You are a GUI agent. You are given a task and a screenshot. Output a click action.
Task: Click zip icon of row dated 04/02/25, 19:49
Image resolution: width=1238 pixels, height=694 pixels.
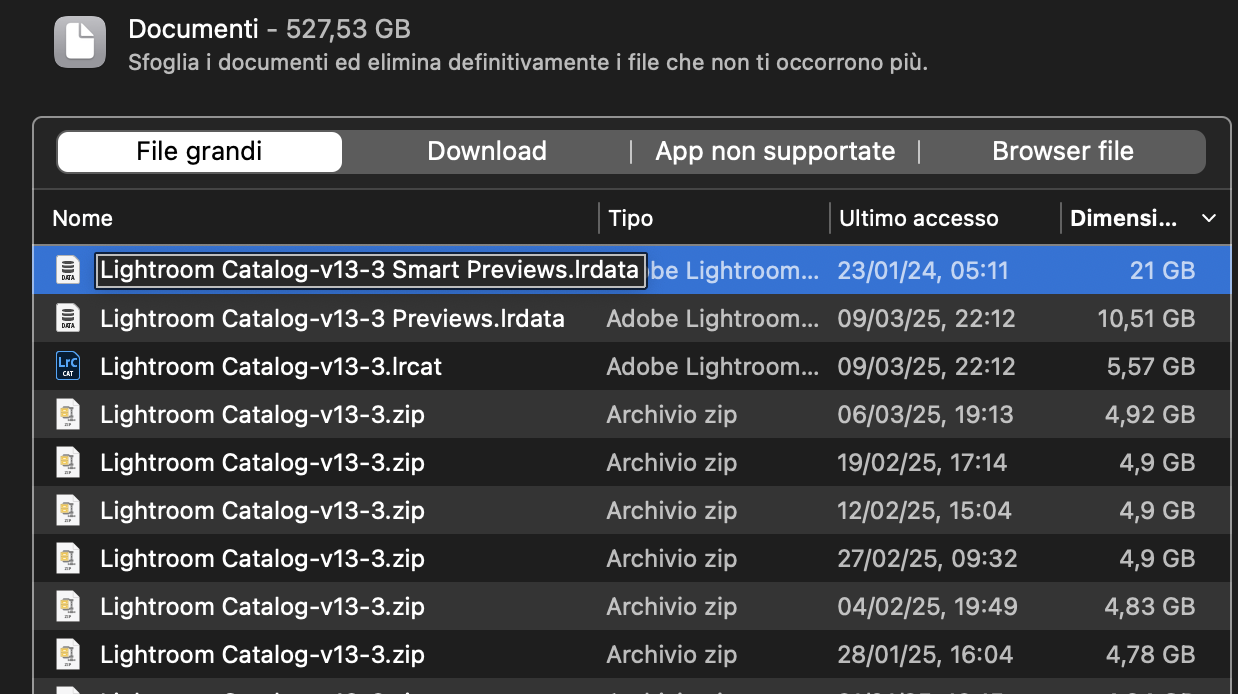click(67, 606)
